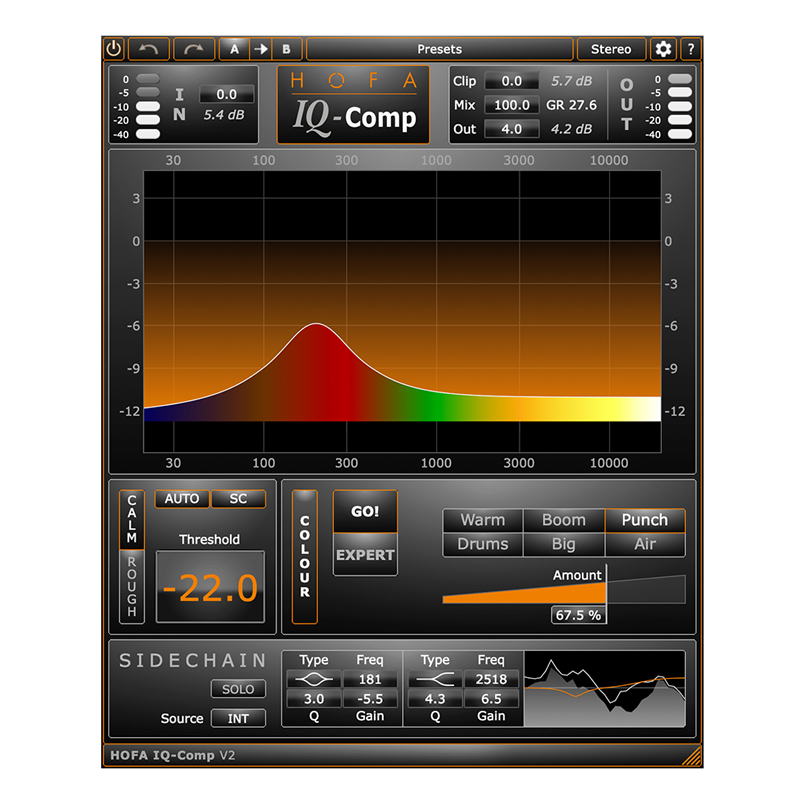Select the Air colour preset
This screenshot has height=800, width=800.
(645, 545)
